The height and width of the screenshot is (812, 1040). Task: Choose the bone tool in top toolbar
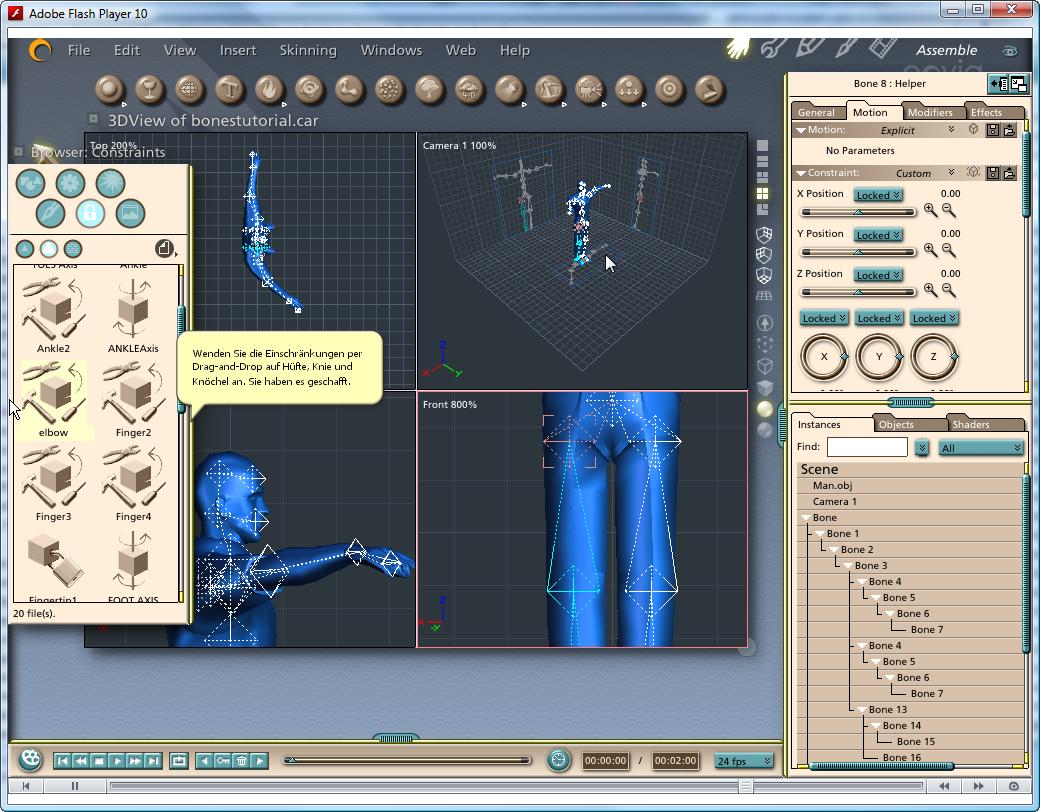click(x=350, y=90)
